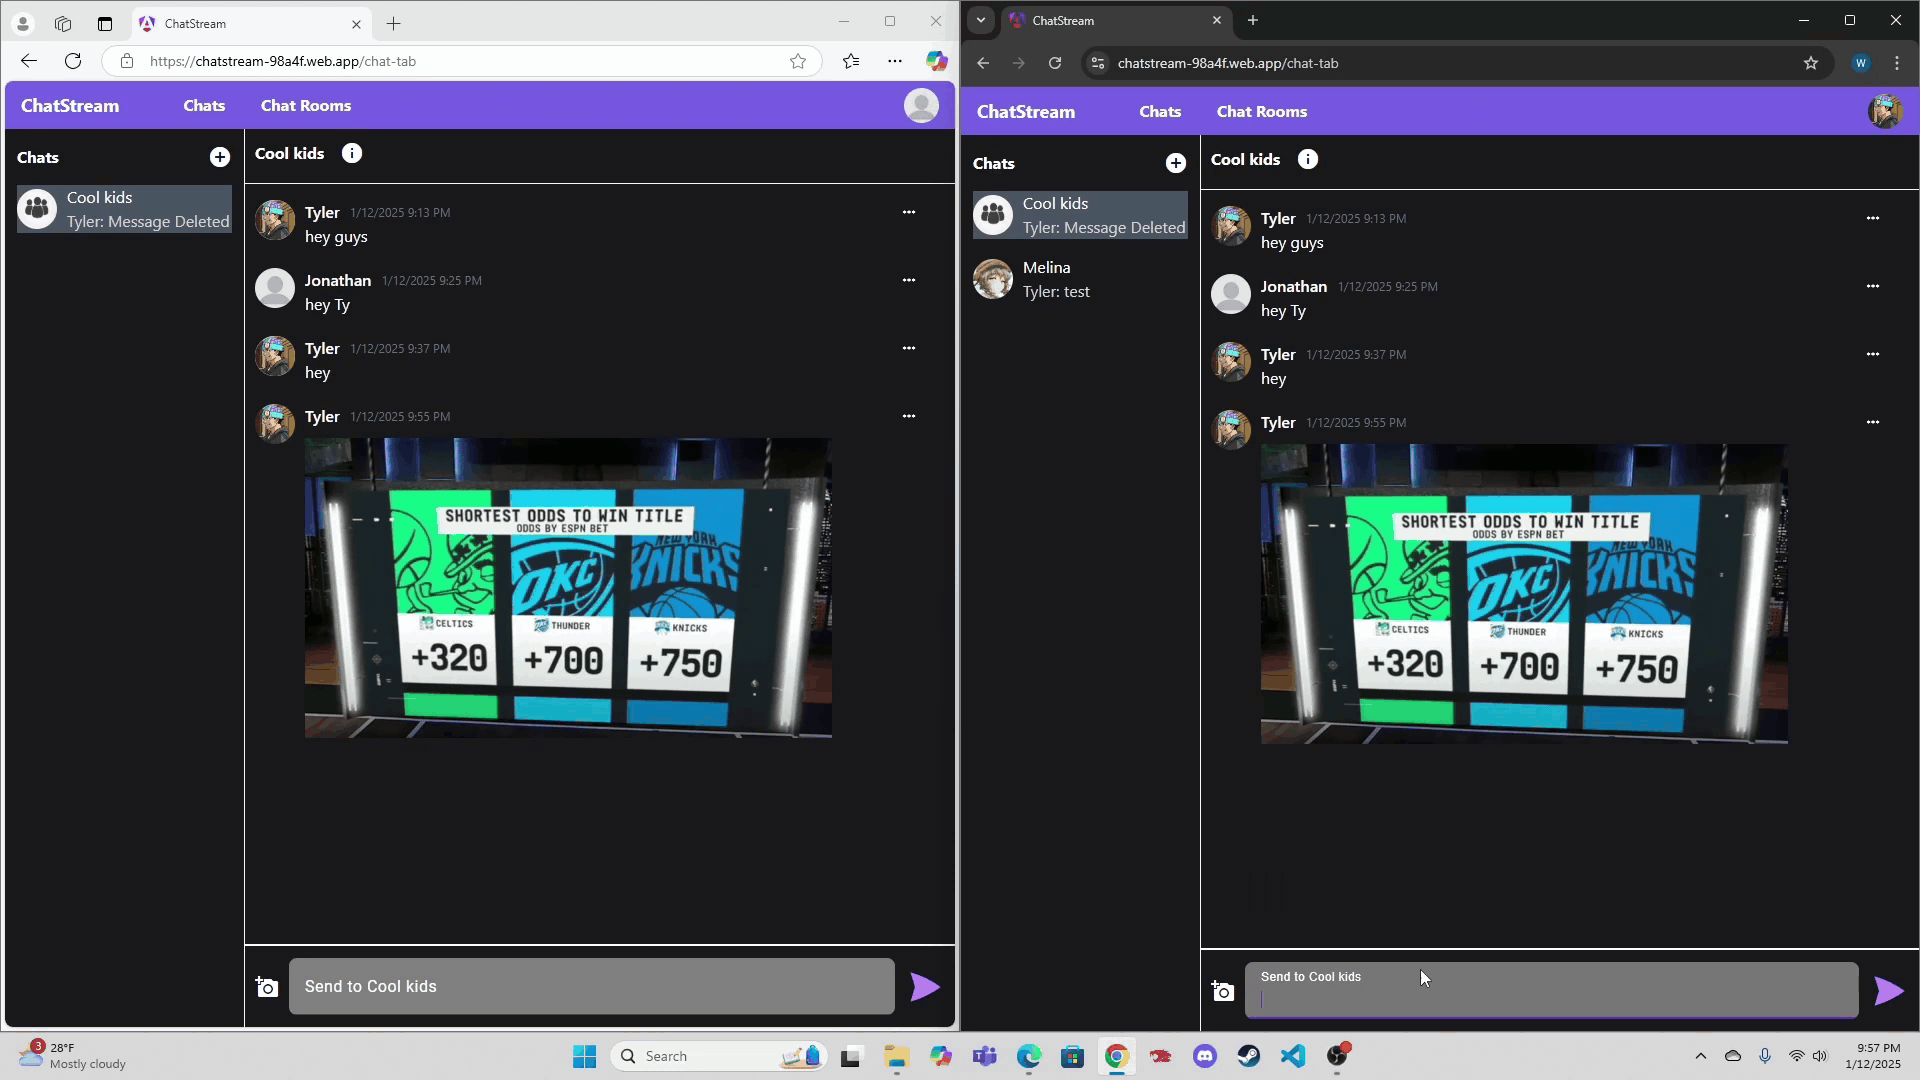
Task: Select Cool kids chat in Edge sidebar
Action: pos(124,209)
